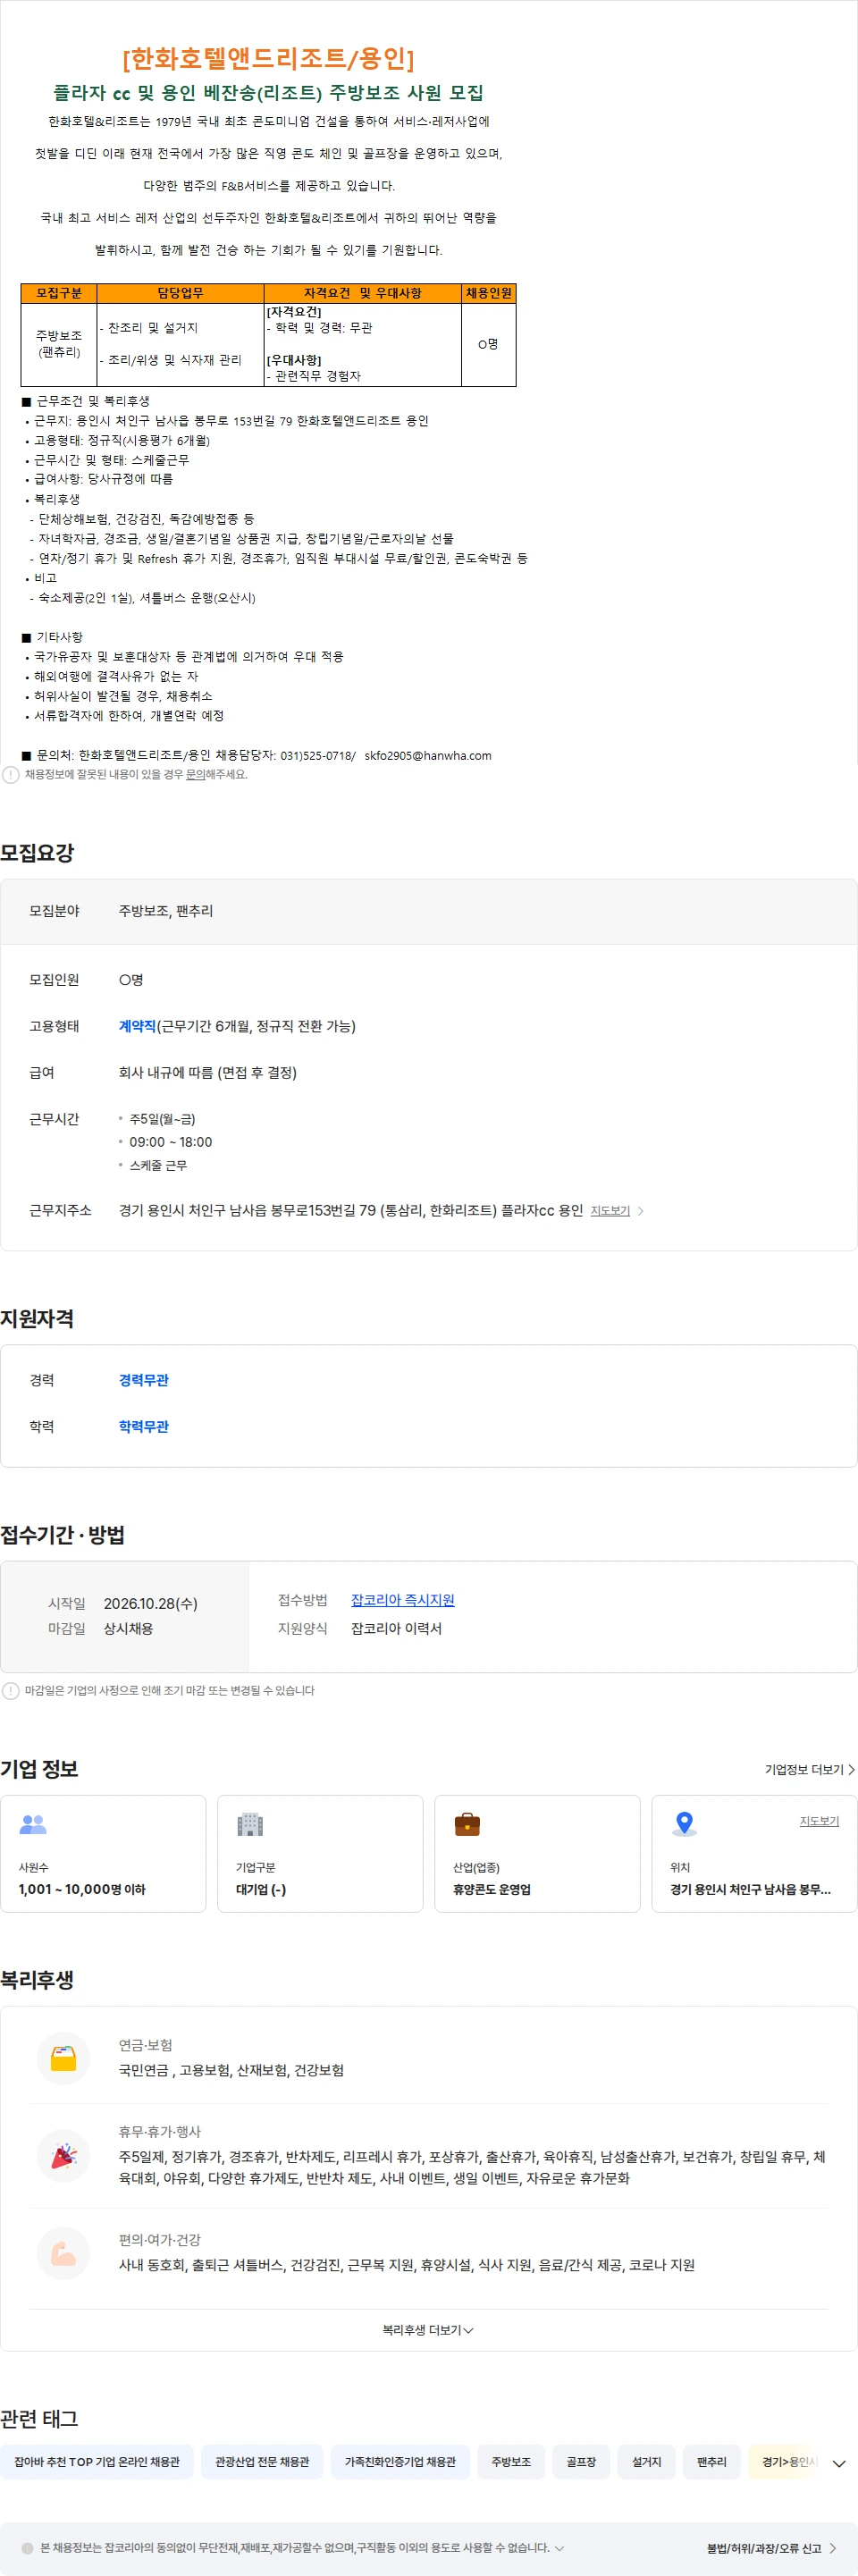Click the 09:00 ~ 18:00 work hours
The image size is (858, 2576).
coord(170,1141)
